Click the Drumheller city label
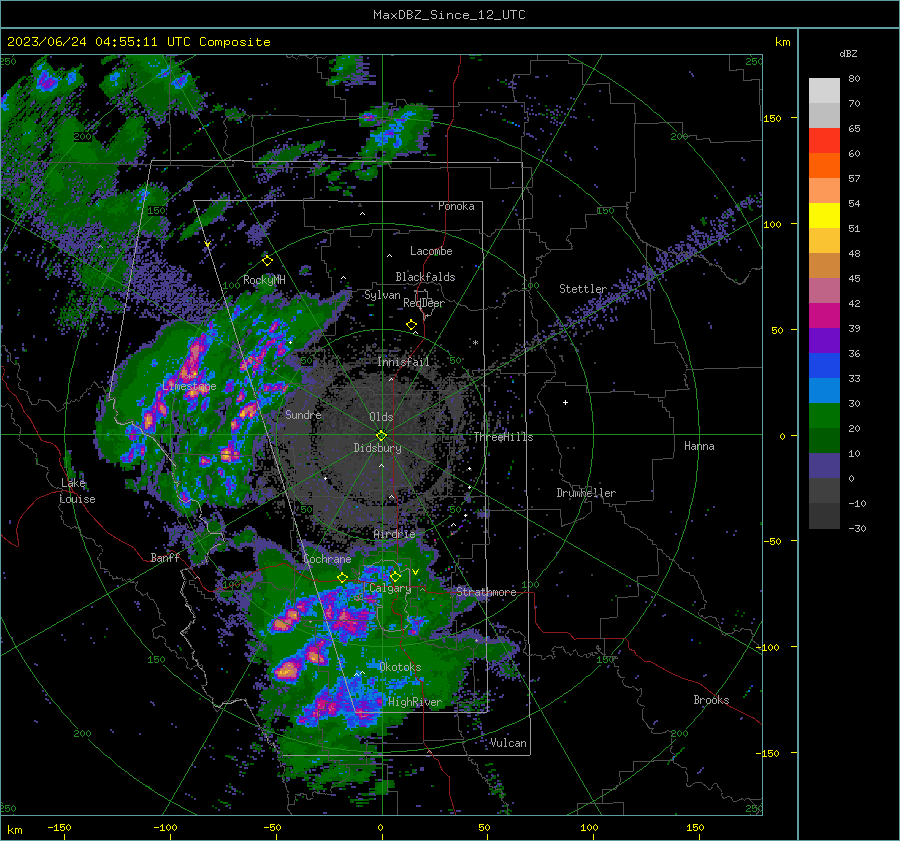900x841 pixels. 586,493
